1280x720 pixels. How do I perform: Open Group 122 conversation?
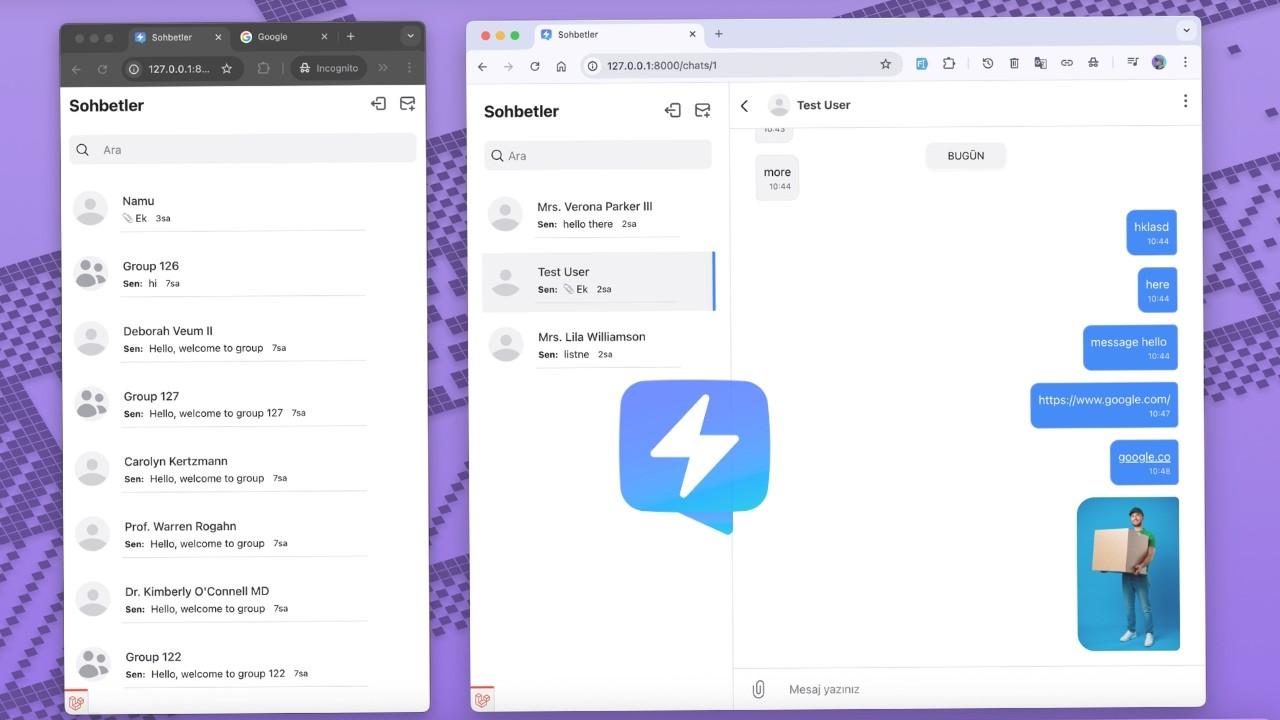243,665
